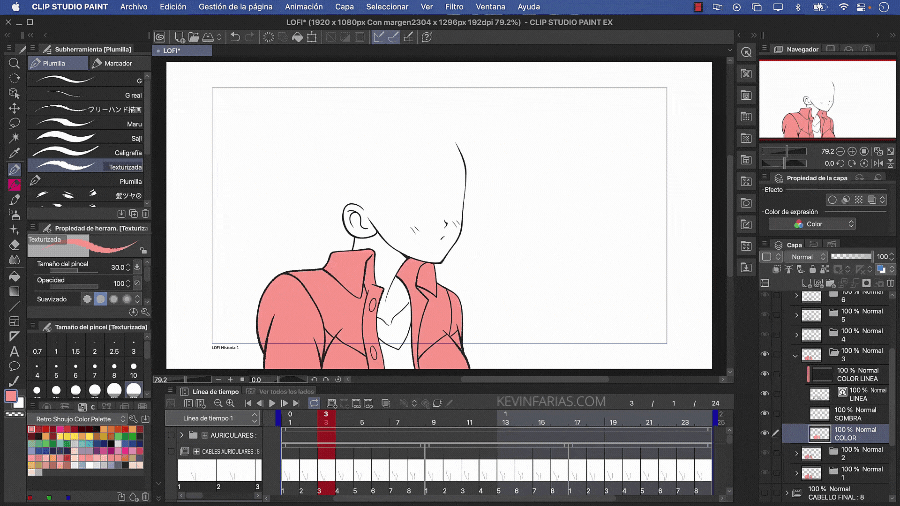
Task: Expand the AURICULARES timeline folder
Action: tap(181, 435)
